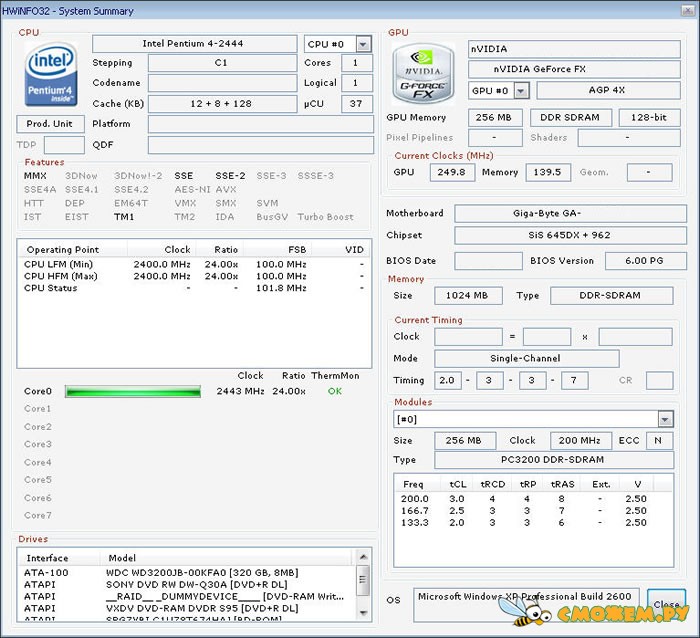Click the OS field Microsoft Windows XP Professional
Viewport: 700px width, 638px height.
(526, 605)
